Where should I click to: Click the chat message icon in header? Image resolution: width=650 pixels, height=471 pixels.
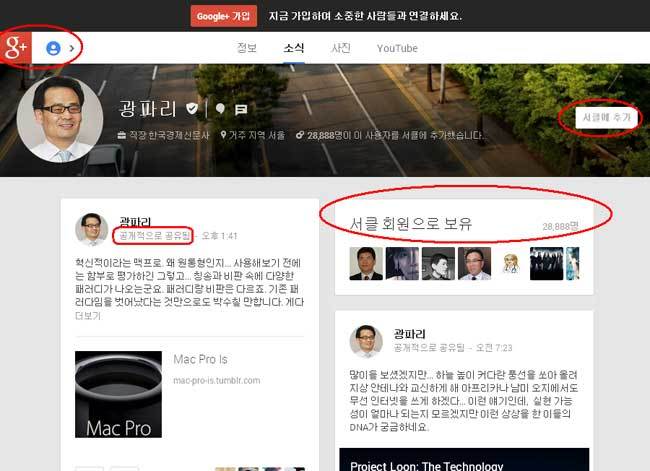(241, 109)
